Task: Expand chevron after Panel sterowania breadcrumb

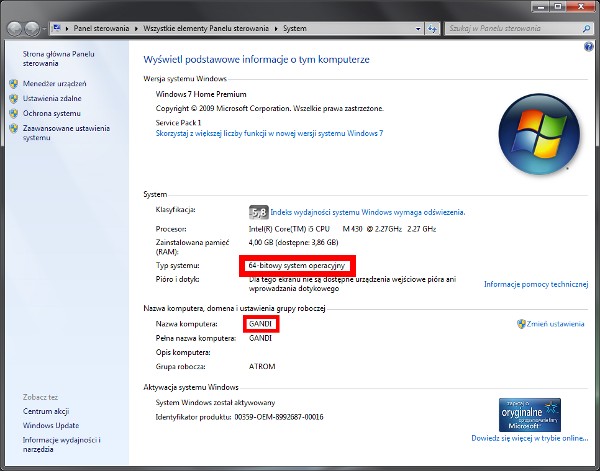Action: 136,29
